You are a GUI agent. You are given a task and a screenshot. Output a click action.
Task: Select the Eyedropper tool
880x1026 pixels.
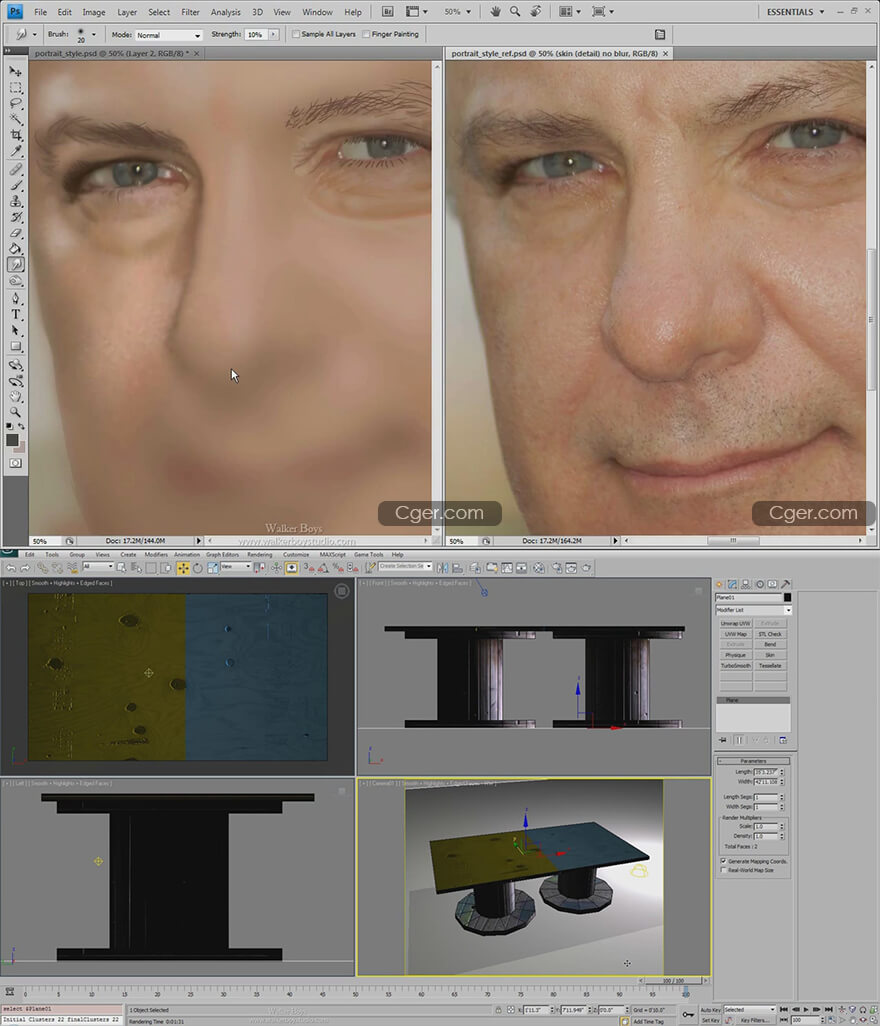pyautogui.click(x=16, y=152)
